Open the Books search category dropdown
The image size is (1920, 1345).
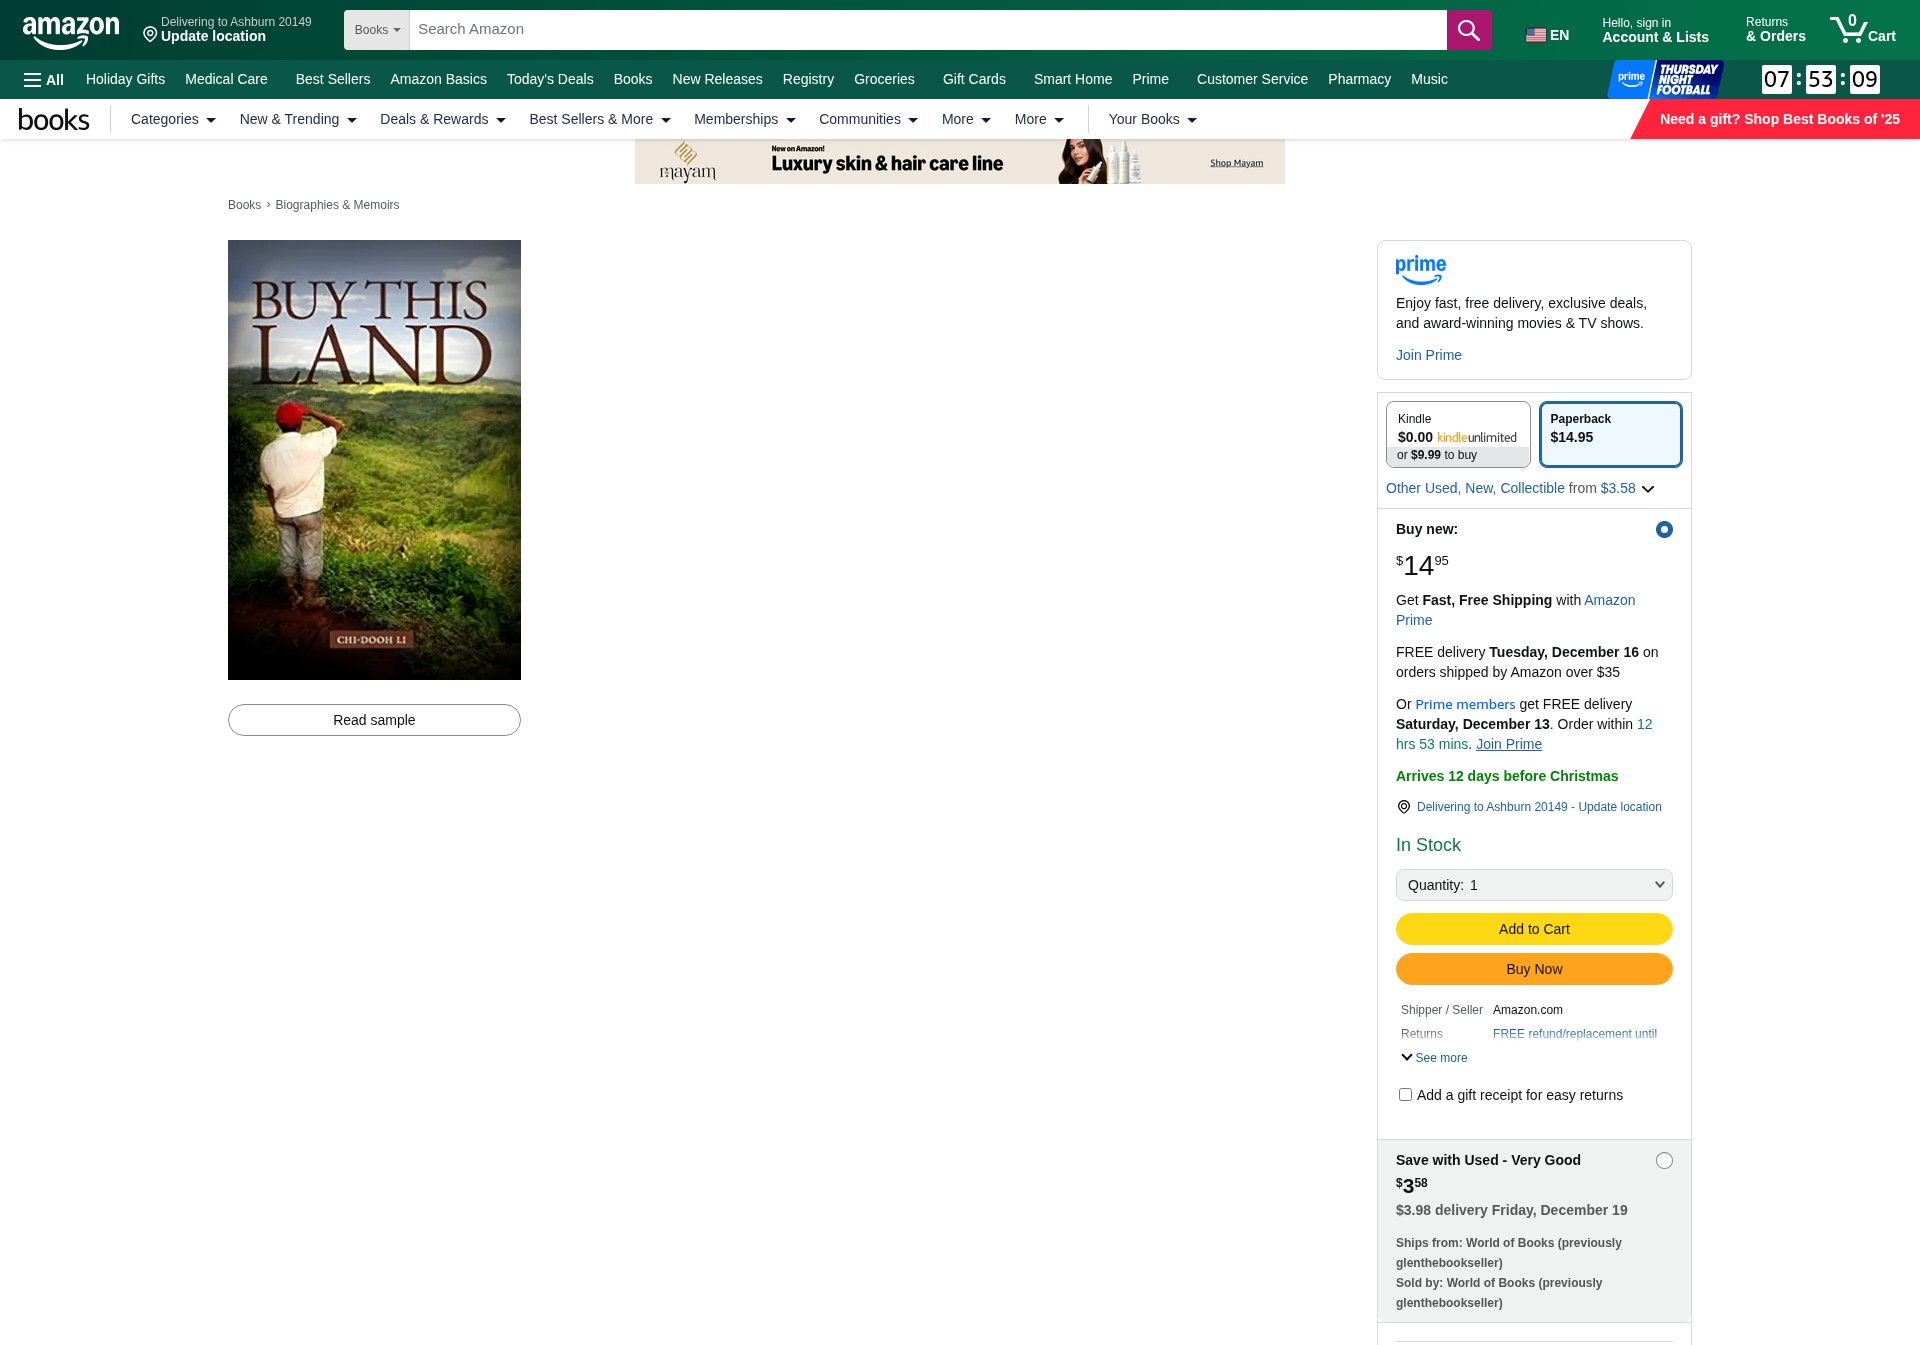click(x=377, y=30)
